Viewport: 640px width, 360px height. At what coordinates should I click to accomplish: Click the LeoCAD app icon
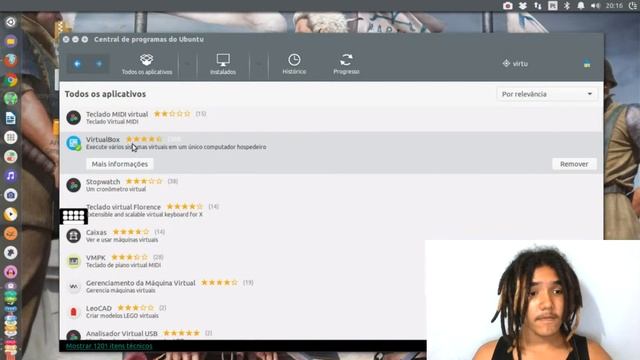(x=73, y=312)
